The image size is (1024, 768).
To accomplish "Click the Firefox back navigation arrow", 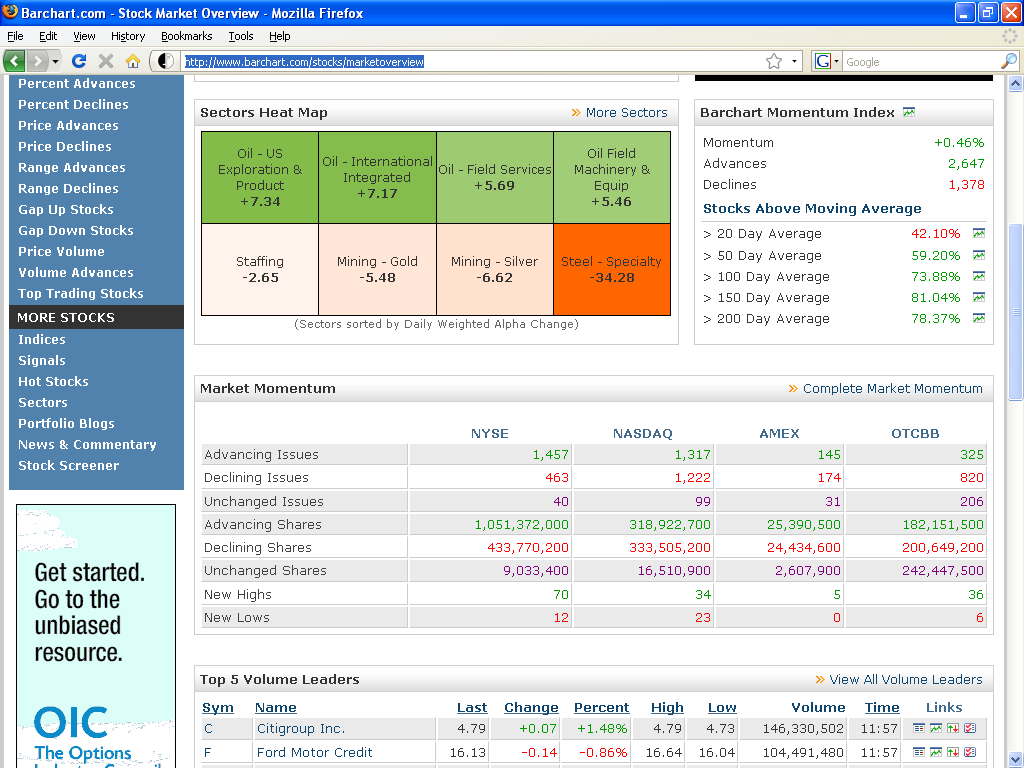I will click(14, 61).
